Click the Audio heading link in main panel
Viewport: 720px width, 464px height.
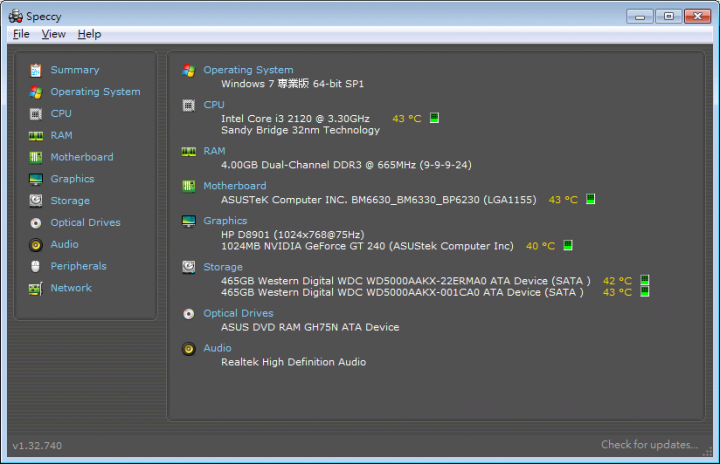tap(217, 348)
